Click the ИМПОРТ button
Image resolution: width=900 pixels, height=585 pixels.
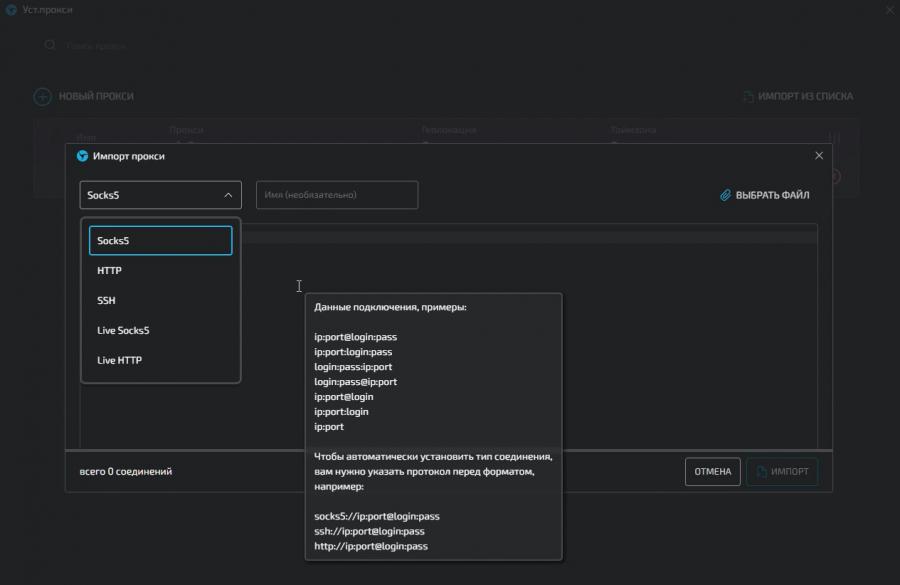point(782,471)
